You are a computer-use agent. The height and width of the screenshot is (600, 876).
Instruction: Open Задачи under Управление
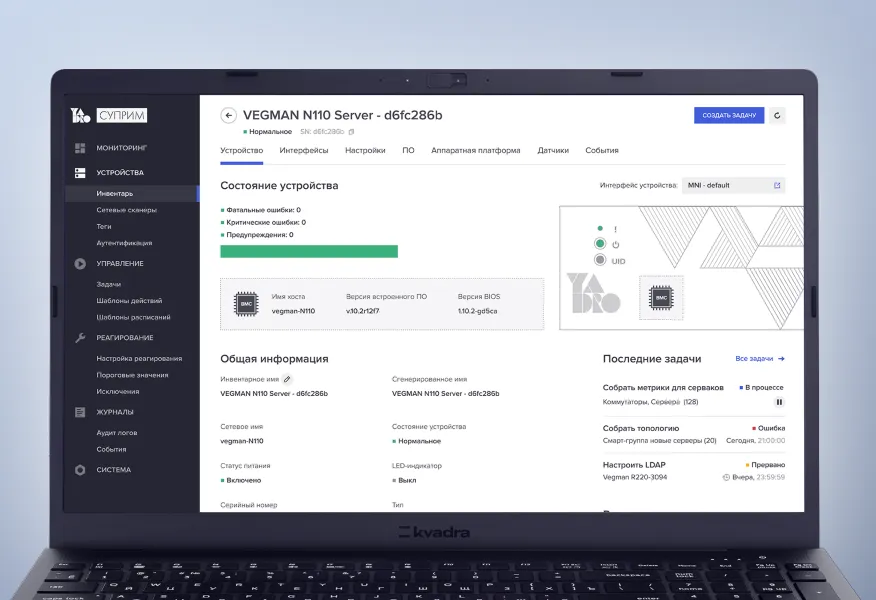point(108,284)
